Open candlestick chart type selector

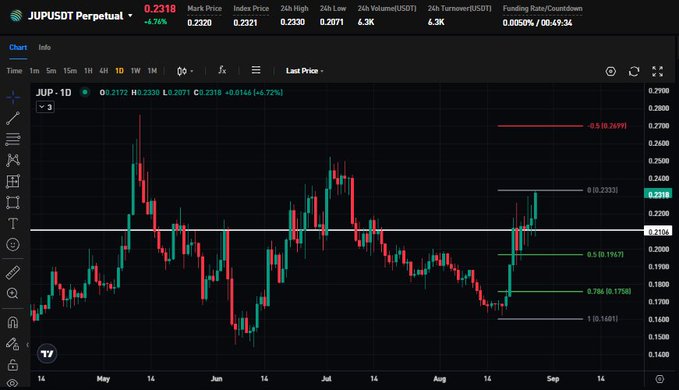pos(185,71)
